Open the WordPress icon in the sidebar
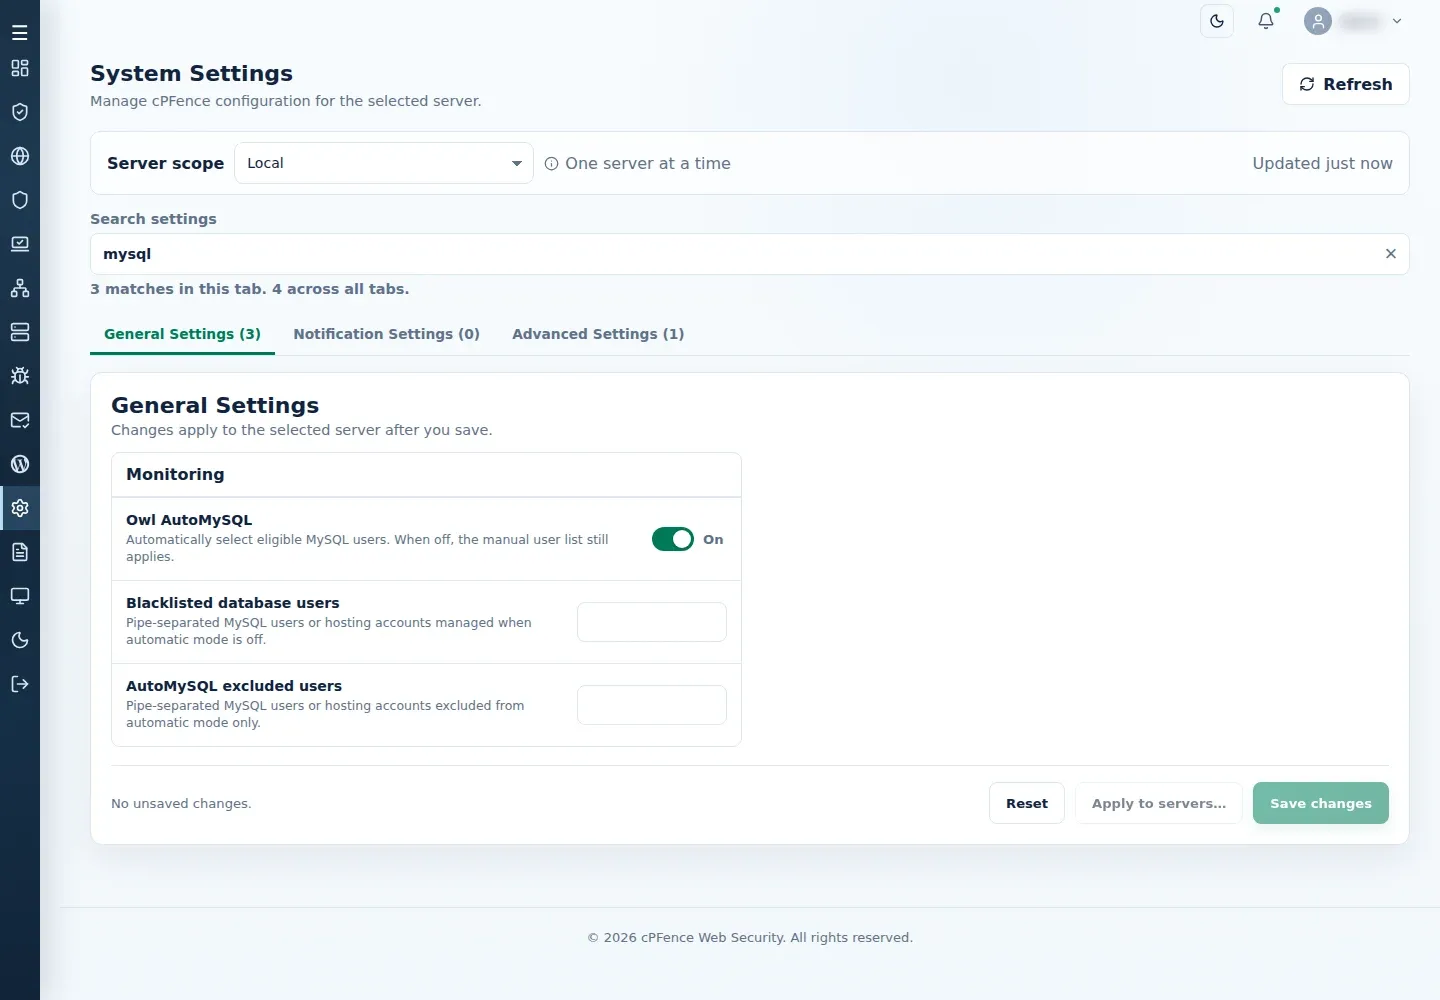The image size is (1440, 1000). (20, 464)
